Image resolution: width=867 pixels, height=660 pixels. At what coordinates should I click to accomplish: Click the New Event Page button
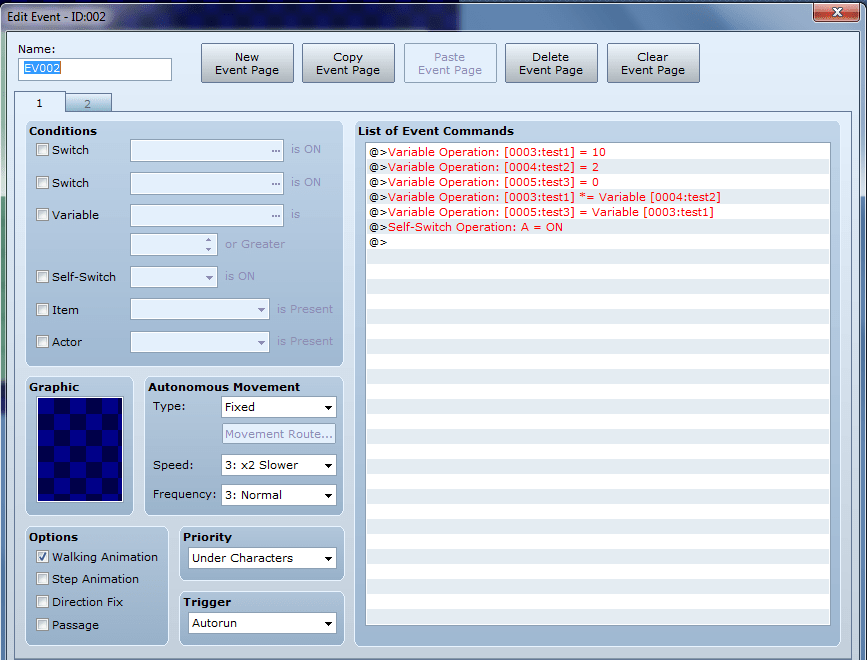(247, 63)
